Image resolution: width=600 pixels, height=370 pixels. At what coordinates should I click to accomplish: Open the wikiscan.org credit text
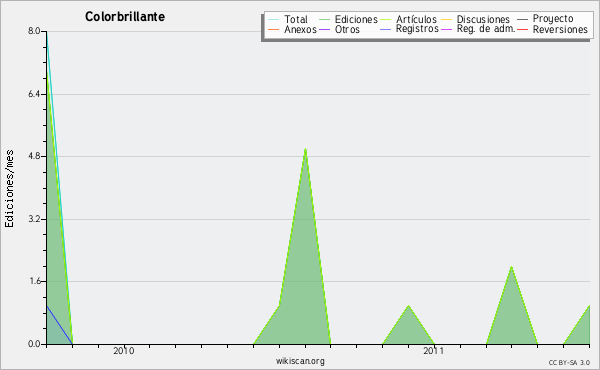tap(300, 361)
